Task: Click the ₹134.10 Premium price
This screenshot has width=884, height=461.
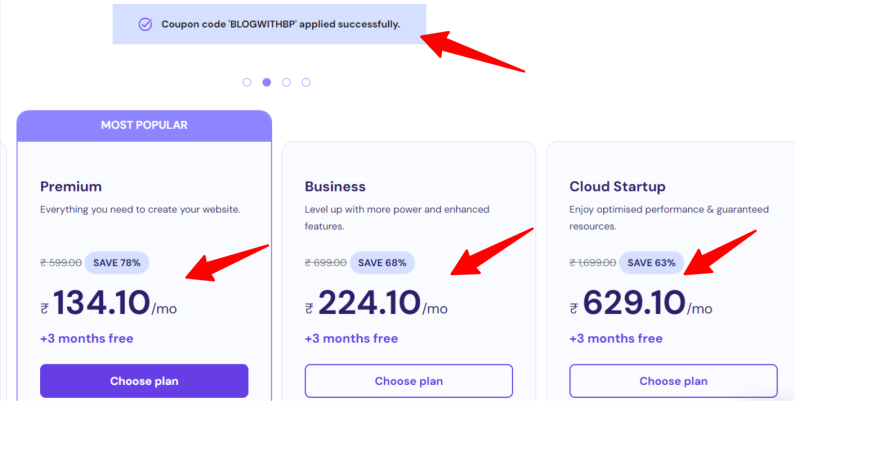Action: point(101,303)
